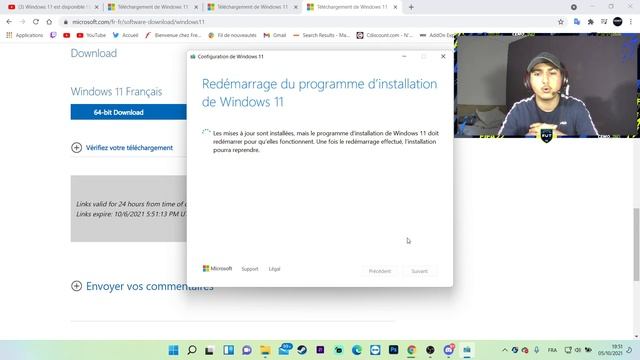The height and width of the screenshot is (360, 640).
Task: Minimize the Configuration de Windows 11 dialog
Action: pyautogui.click(x=404, y=56)
